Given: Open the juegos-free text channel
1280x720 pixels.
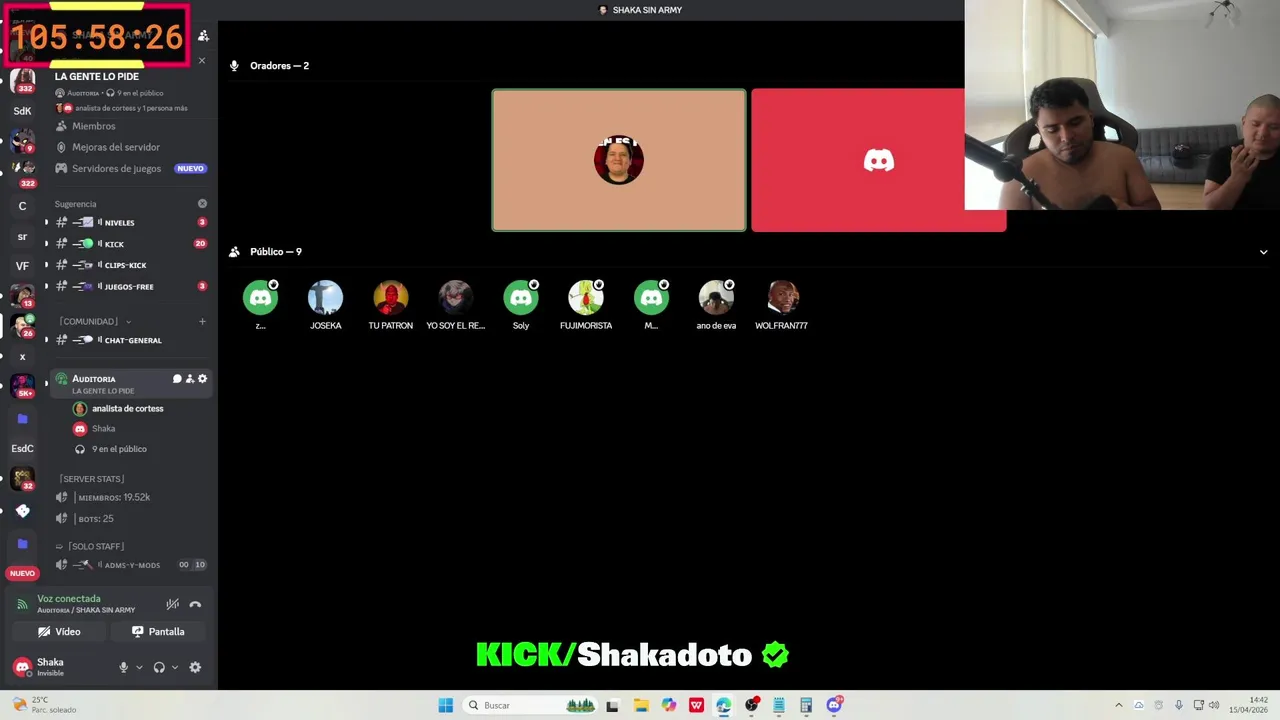Looking at the screenshot, I should (x=132, y=286).
